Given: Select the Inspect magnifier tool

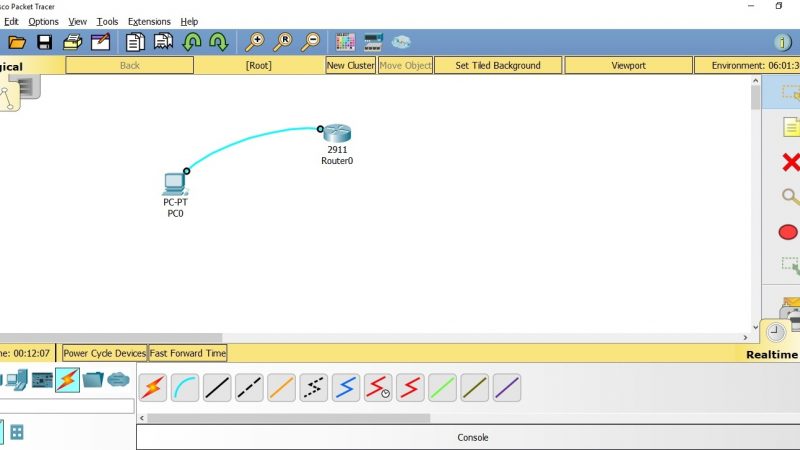Looking at the screenshot, I should point(790,197).
